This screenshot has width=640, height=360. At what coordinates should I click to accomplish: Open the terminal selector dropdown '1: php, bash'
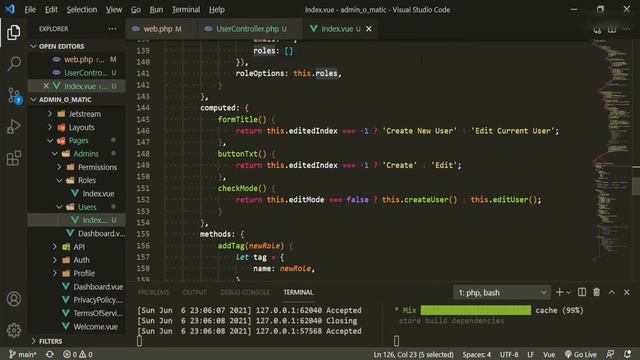point(502,293)
